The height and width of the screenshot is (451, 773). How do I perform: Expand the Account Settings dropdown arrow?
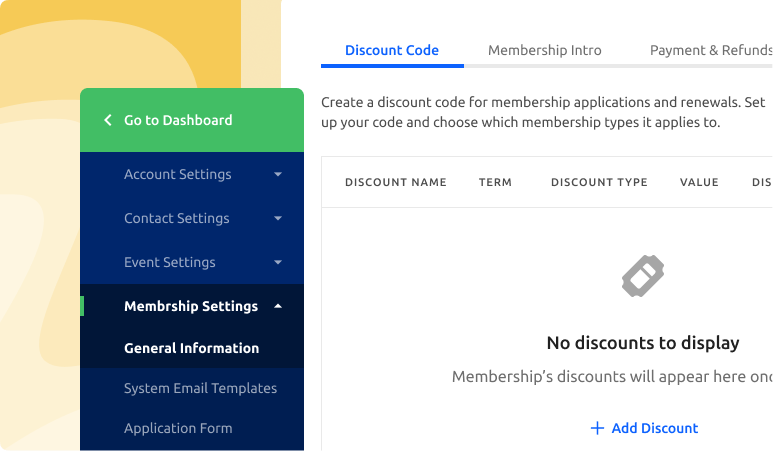click(278, 174)
